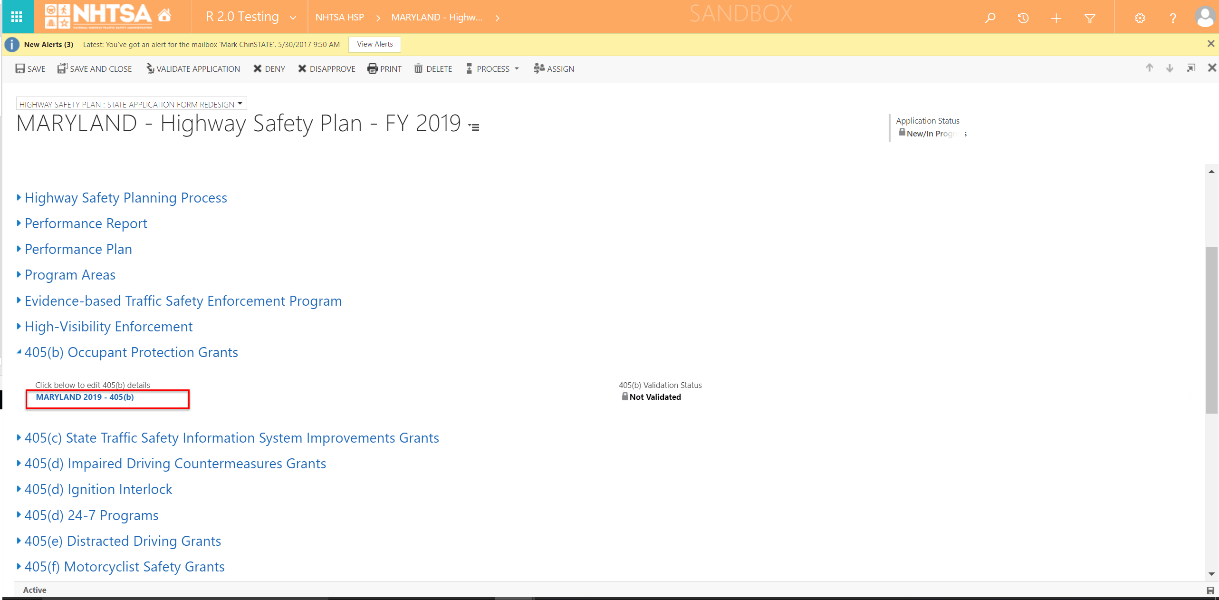Screen dimensions: 1219x600
Task: Open the app launcher grid icon
Action: [x=17, y=17]
